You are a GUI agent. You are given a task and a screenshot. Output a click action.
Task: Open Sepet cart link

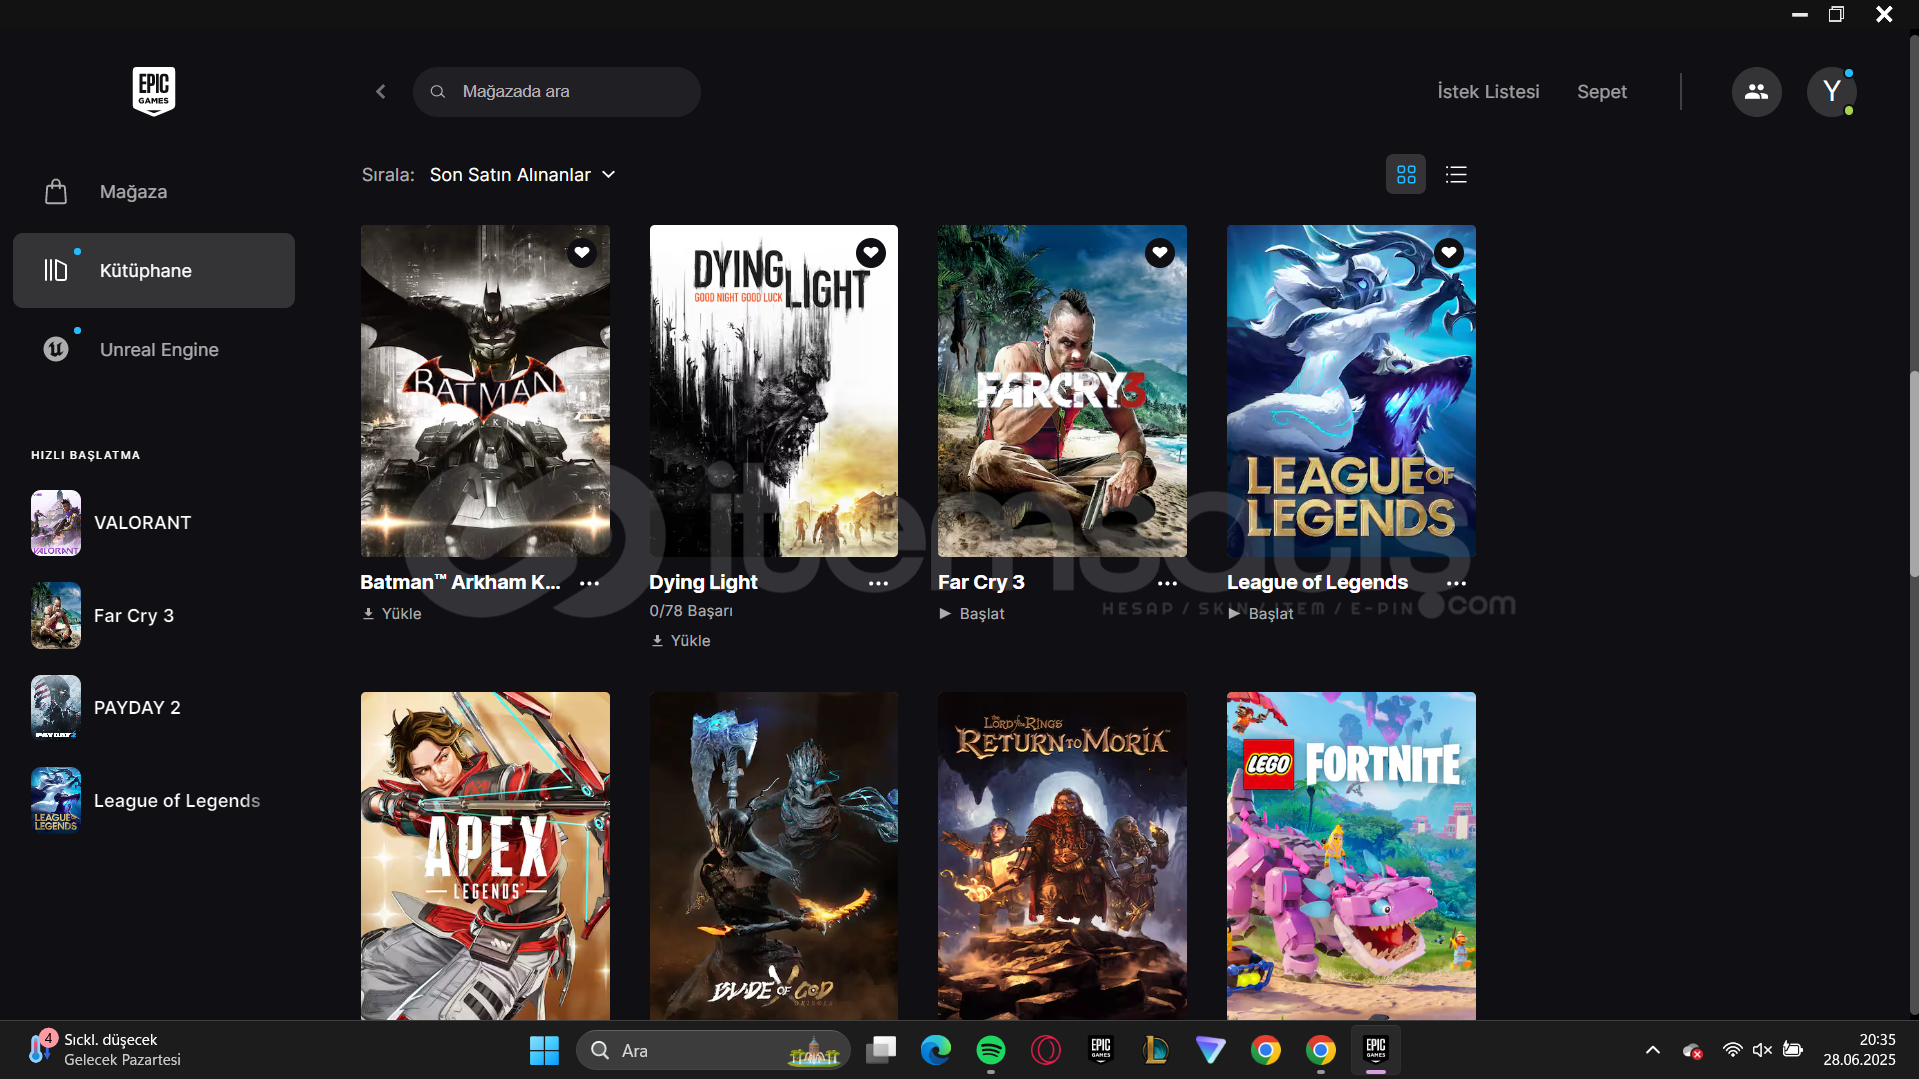[1602, 92]
